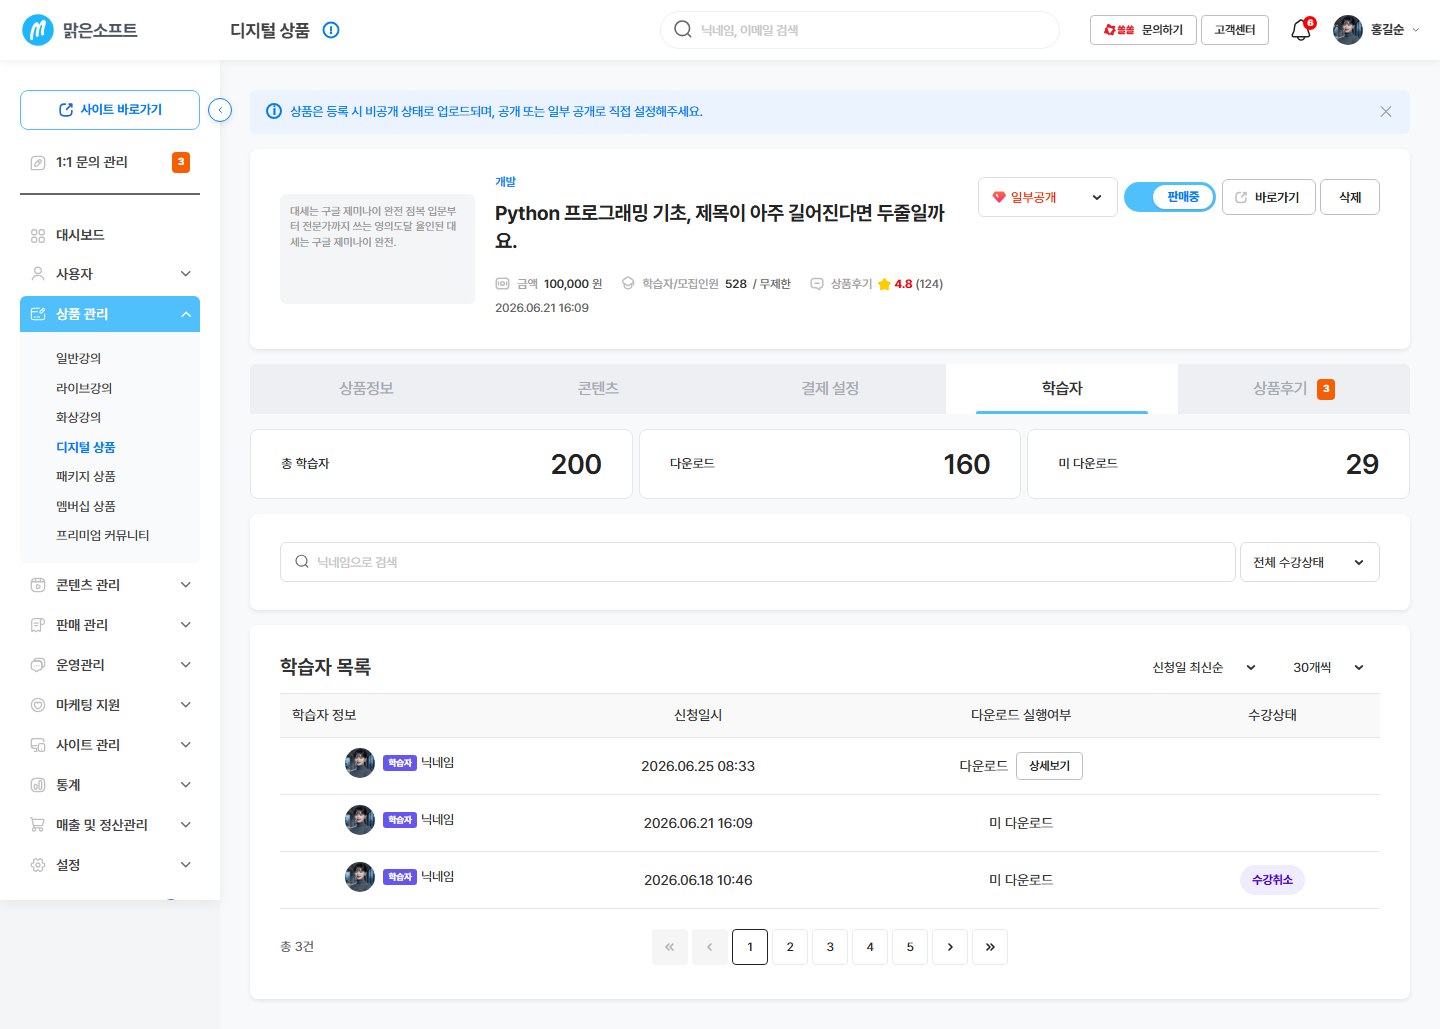1440x1029 pixels.
Task: Click the 상품후기 comment icon
Action: point(817,284)
